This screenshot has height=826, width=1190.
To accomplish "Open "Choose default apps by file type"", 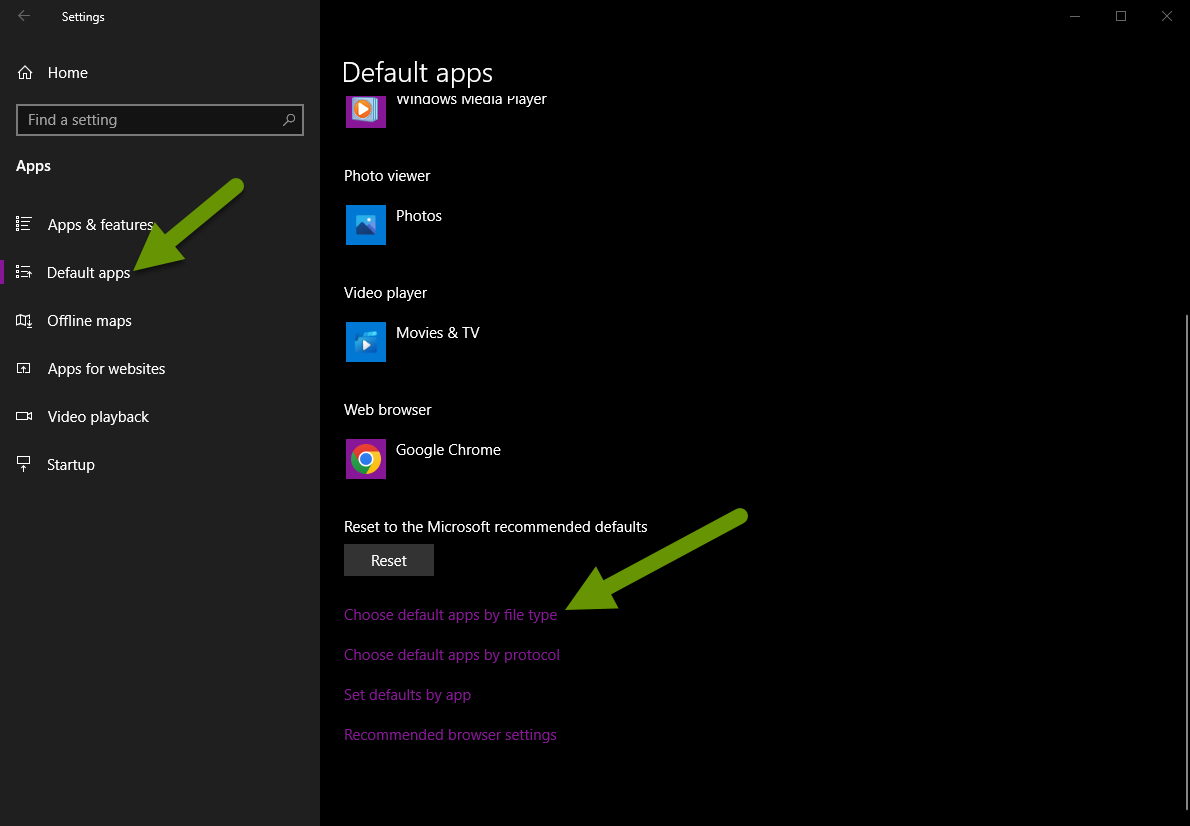I will click(x=450, y=614).
